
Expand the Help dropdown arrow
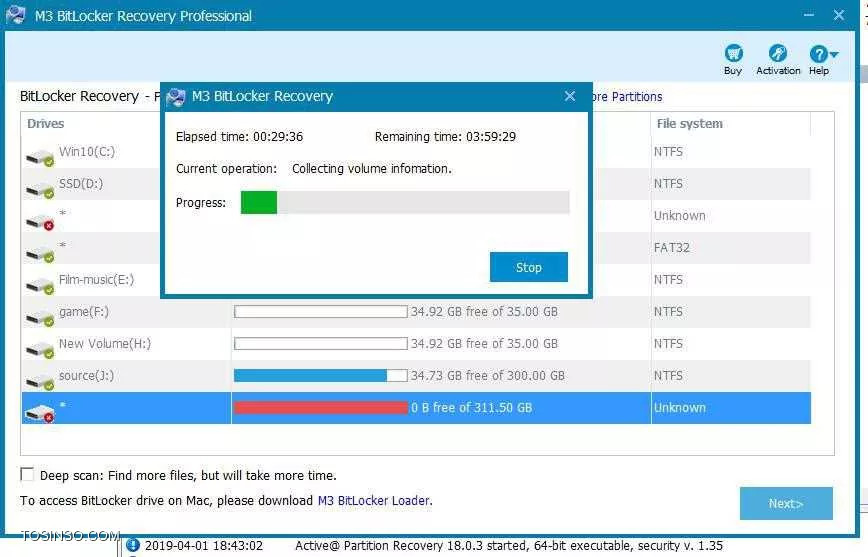[834, 54]
